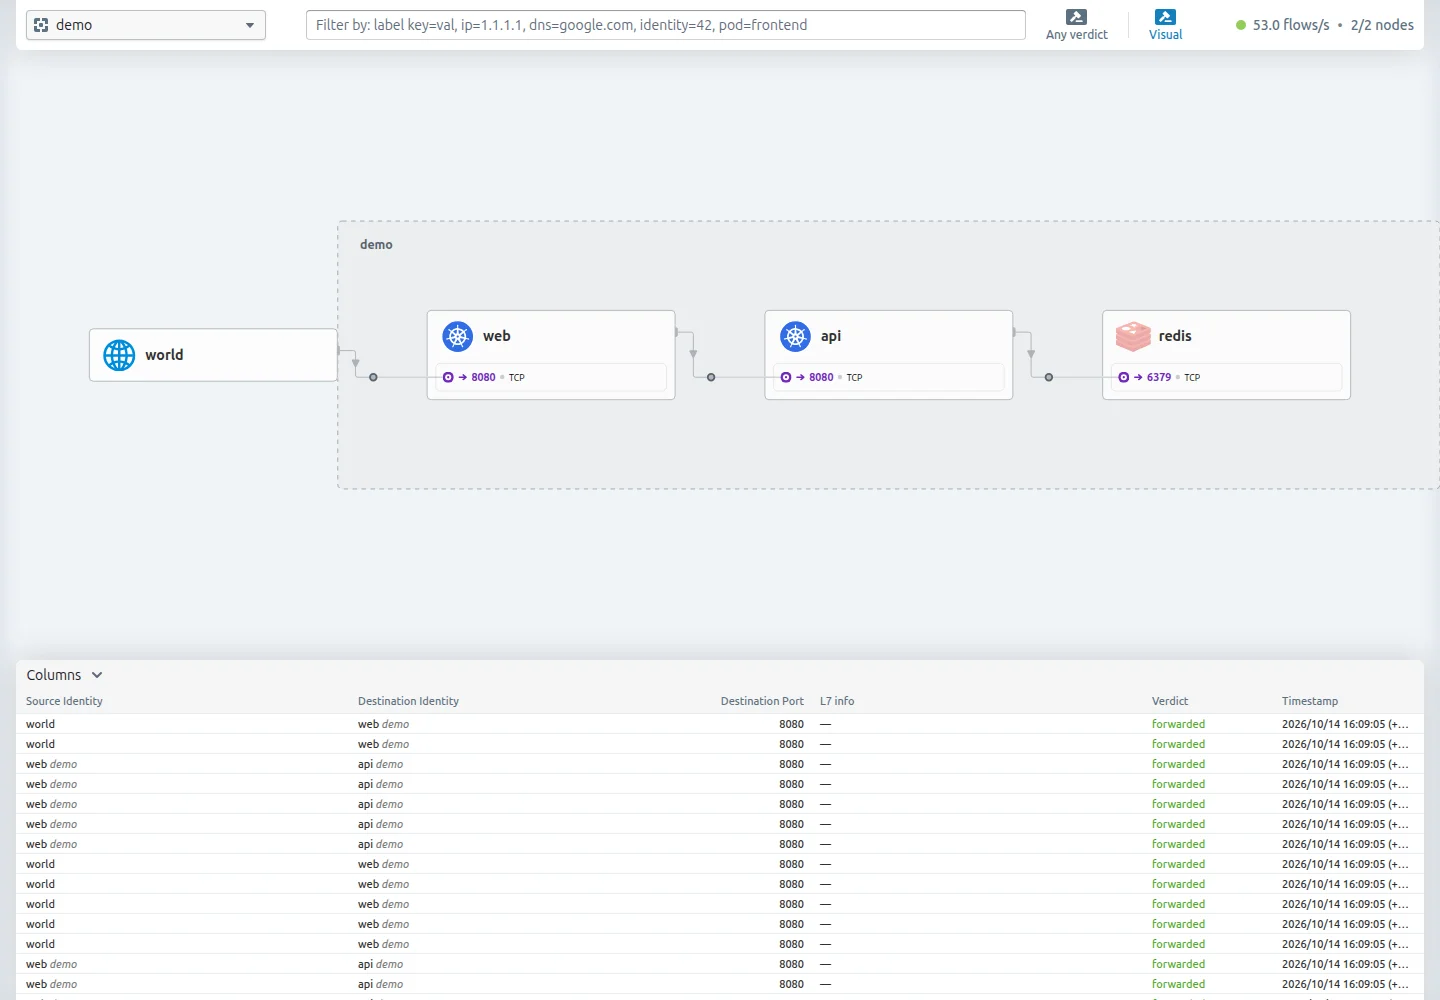Click the Timestamp column header
The width and height of the screenshot is (1440, 1000).
pyautogui.click(x=1310, y=701)
